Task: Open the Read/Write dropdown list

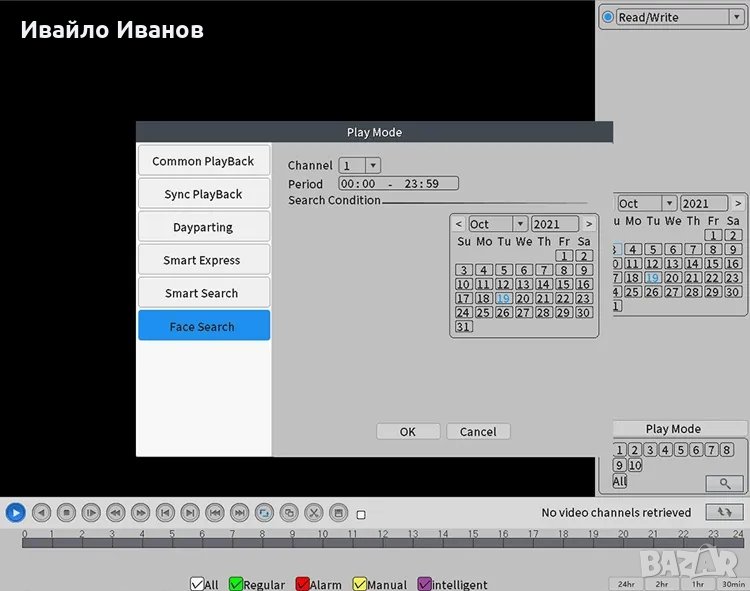Action: click(x=735, y=17)
